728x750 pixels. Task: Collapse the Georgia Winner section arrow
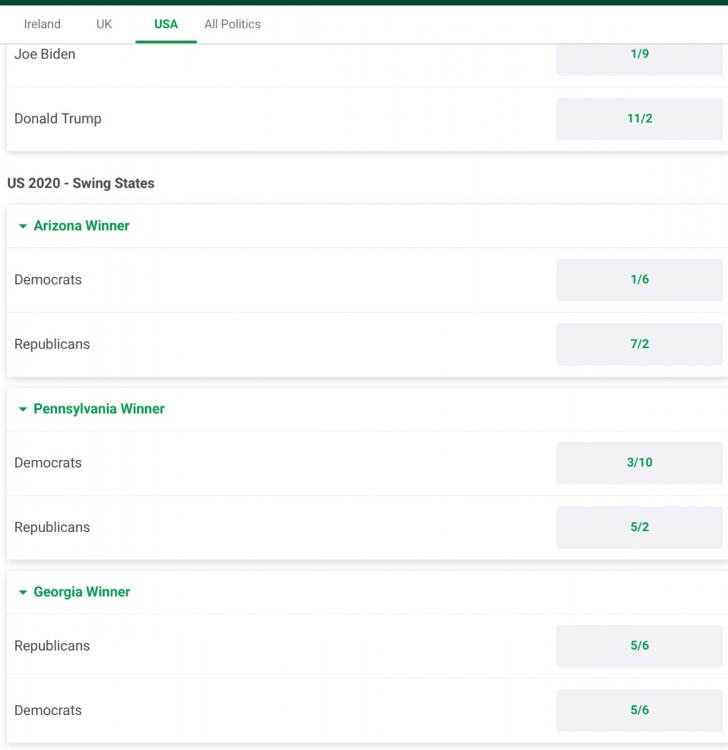pos(23,593)
